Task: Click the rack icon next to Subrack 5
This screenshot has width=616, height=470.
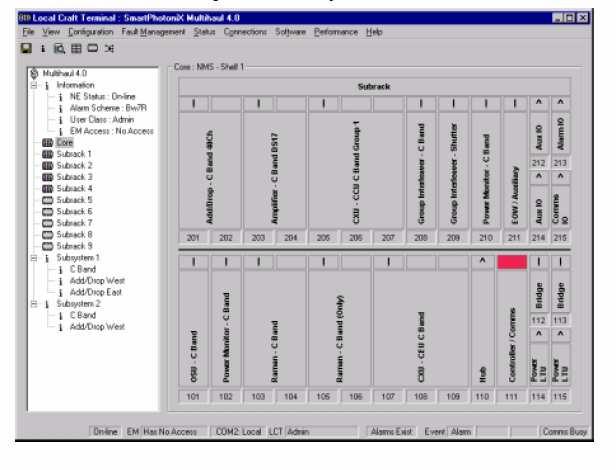Action: click(48, 200)
